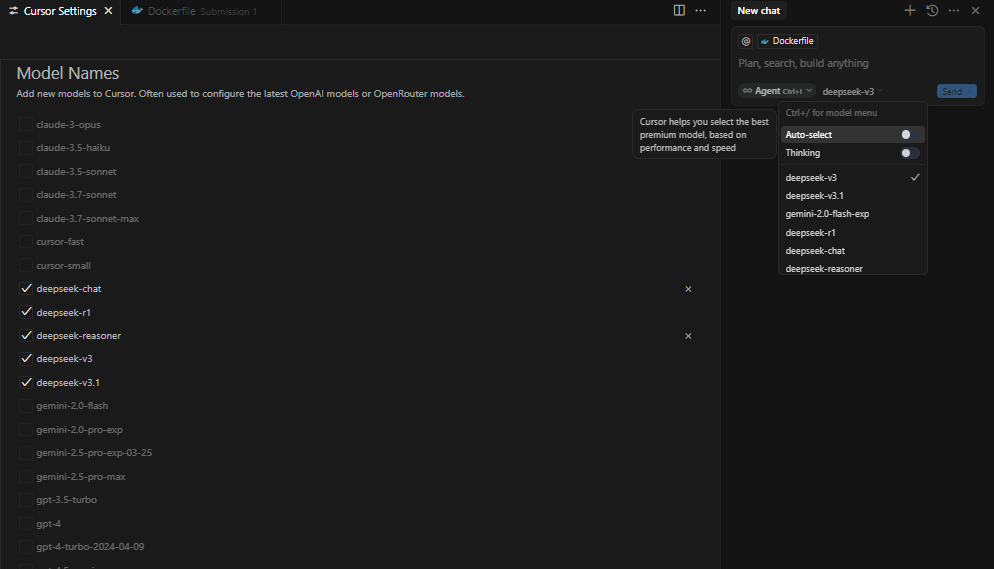The image size is (994, 569).
Task: Choose deepseek-r1 in model menu
Action: pos(853,233)
